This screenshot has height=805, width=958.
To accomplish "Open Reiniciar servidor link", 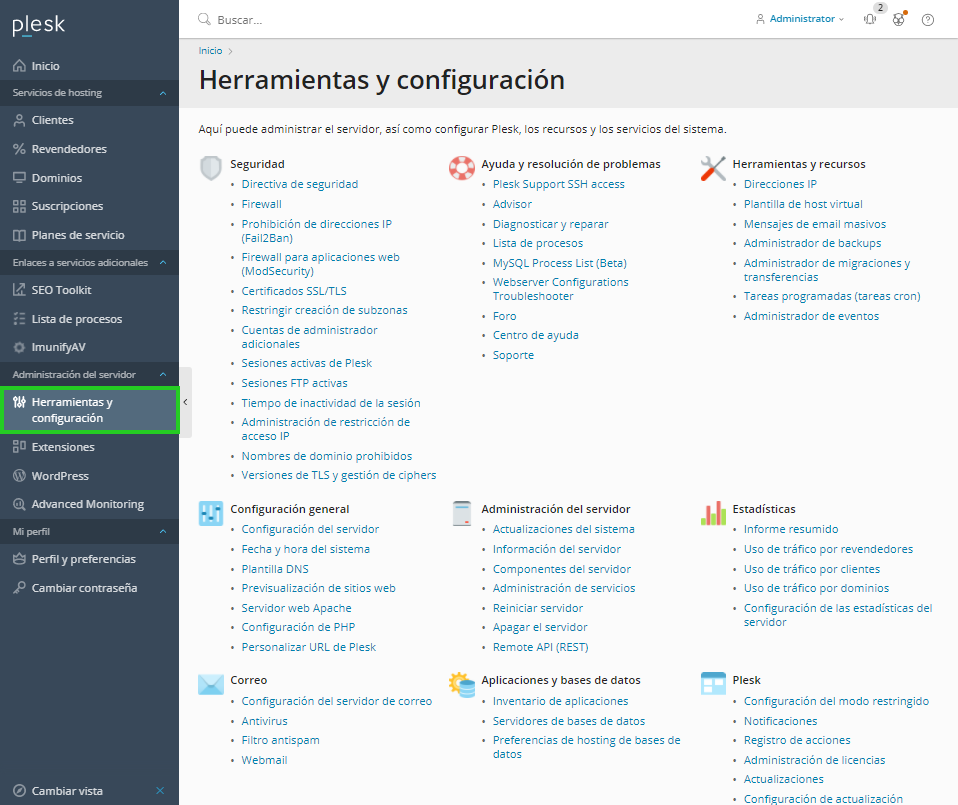I will coord(538,608).
